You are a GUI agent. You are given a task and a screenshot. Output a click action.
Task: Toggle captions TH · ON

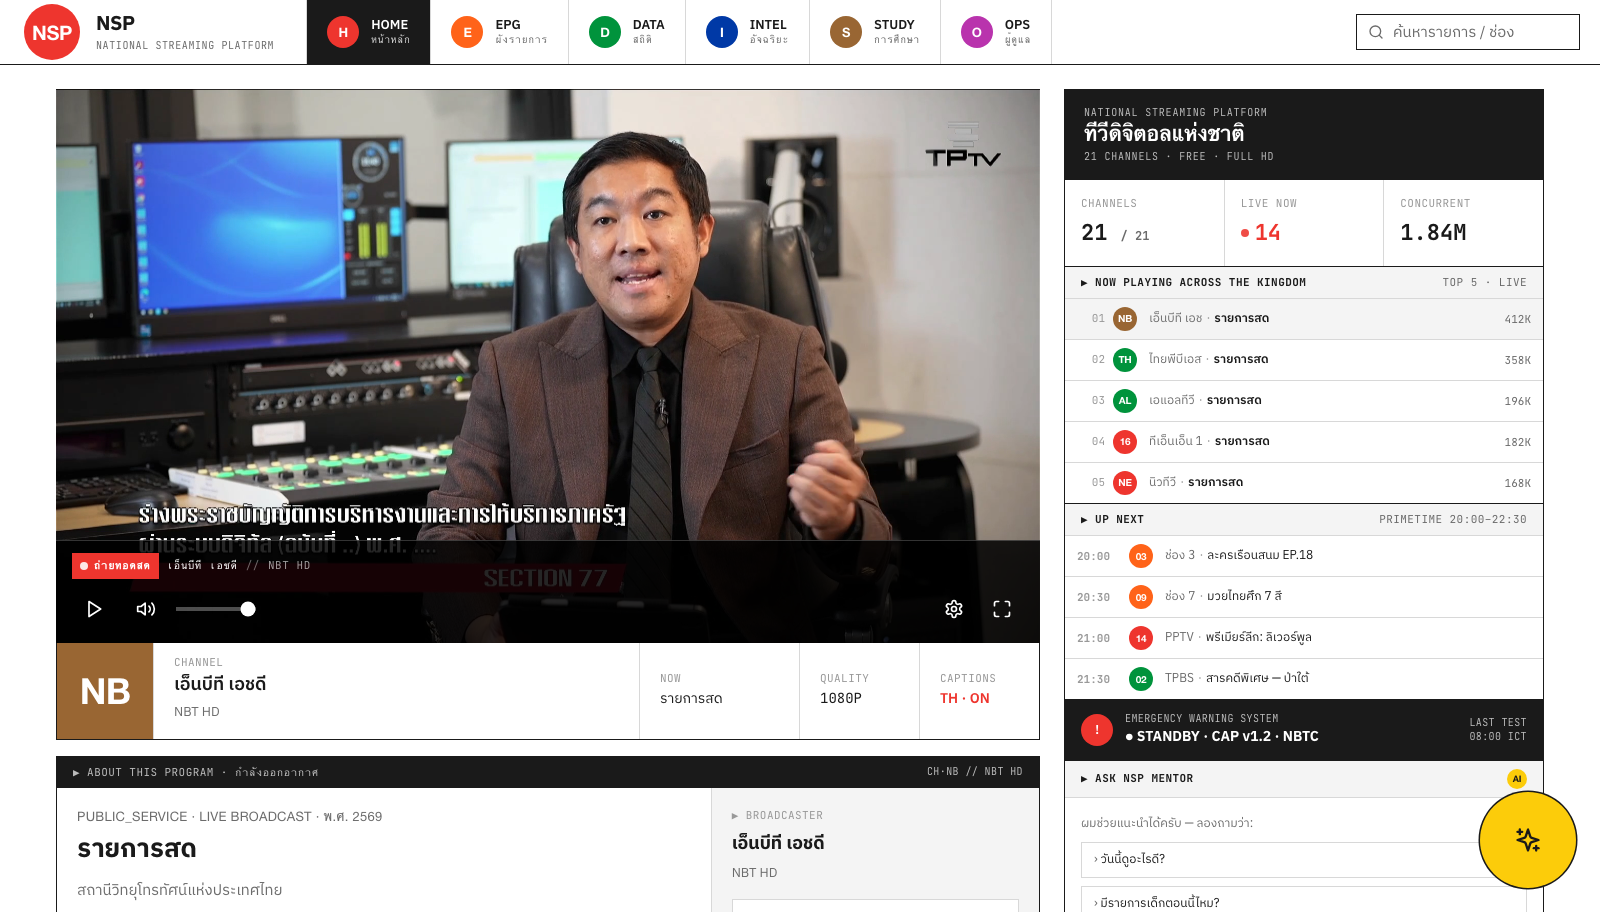964,699
